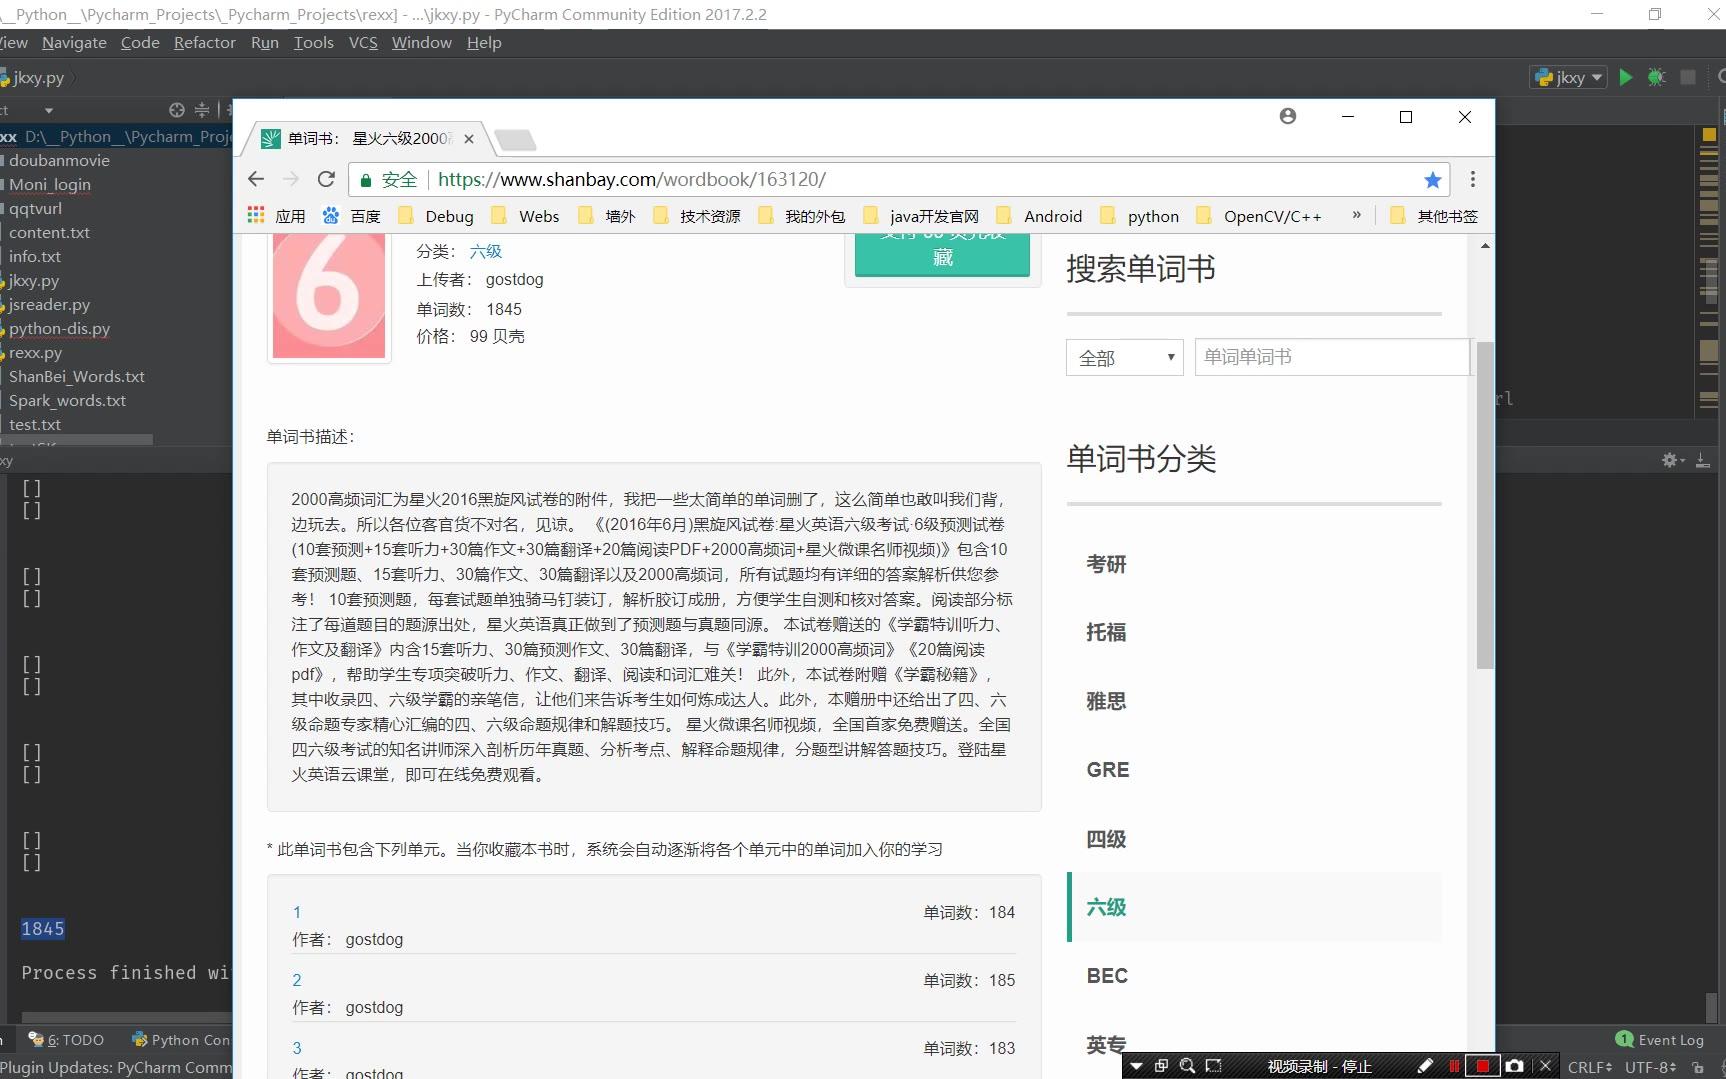Open the run panel settings gear
The image size is (1726, 1079).
click(1669, 460)
